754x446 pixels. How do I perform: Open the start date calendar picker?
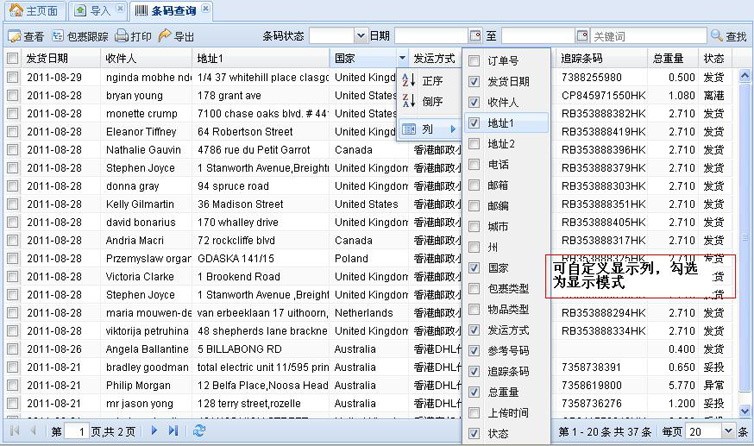475,36
